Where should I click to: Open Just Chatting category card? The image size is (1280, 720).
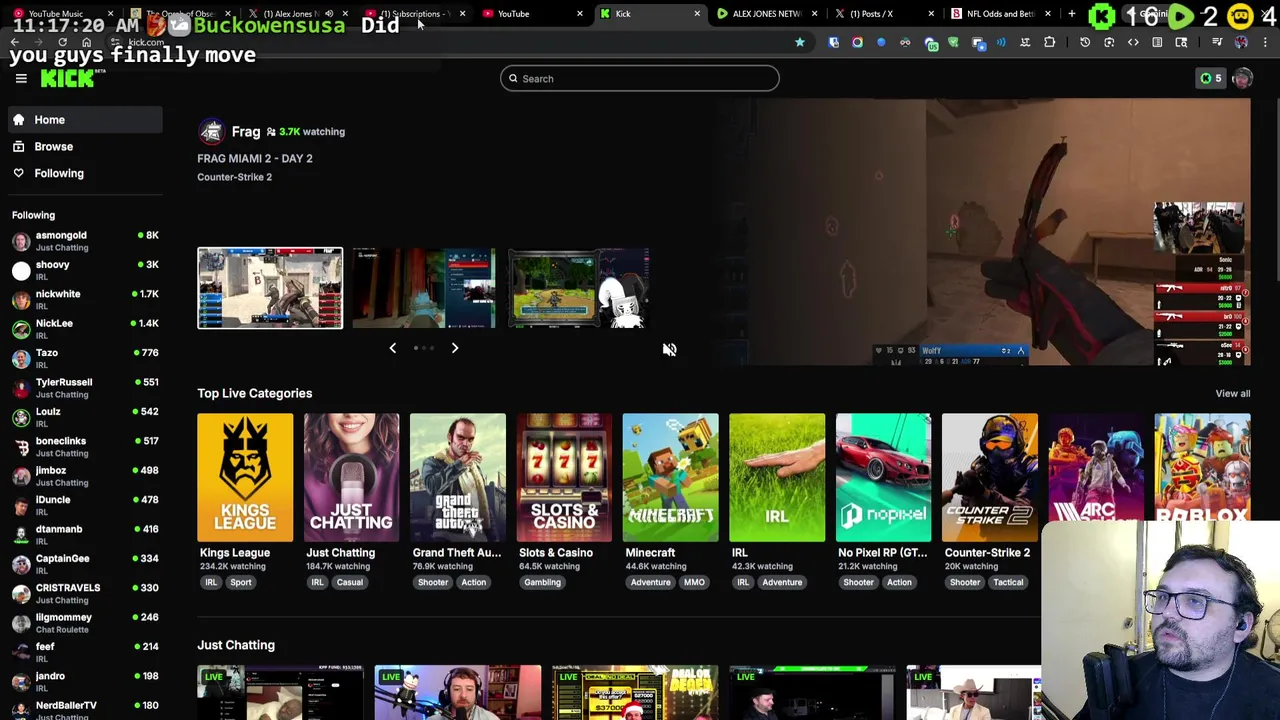click(x=351, y=478)
